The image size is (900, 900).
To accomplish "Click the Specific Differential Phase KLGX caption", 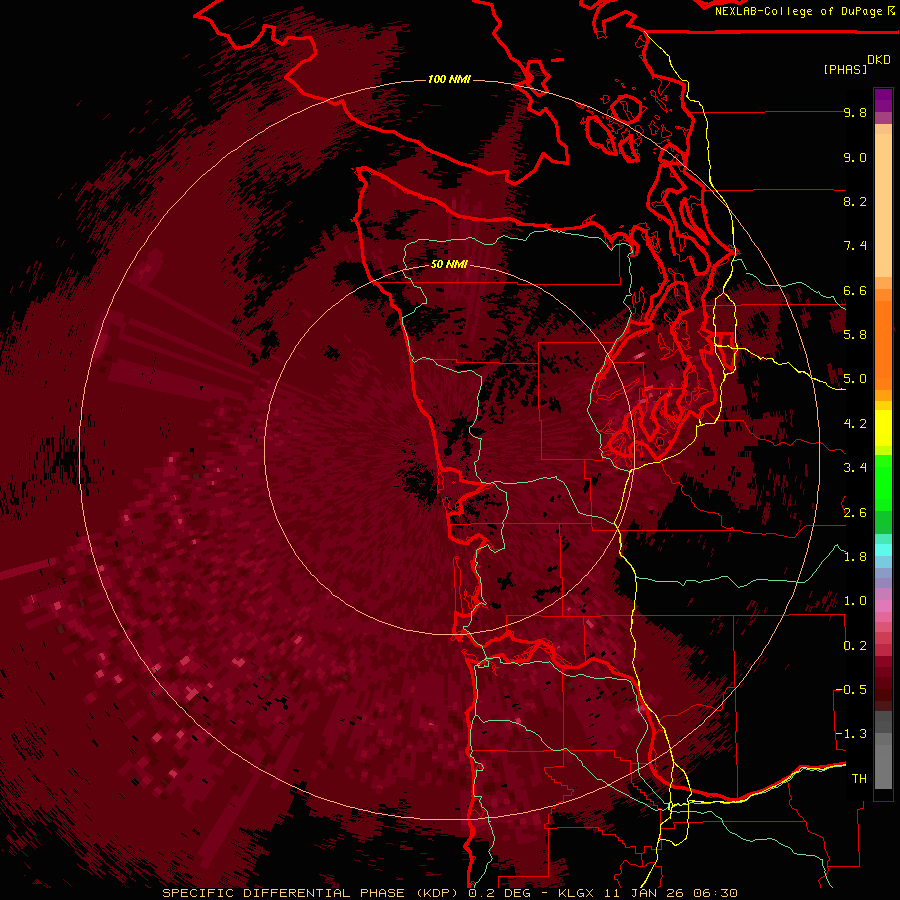I will tap(449, 893).
